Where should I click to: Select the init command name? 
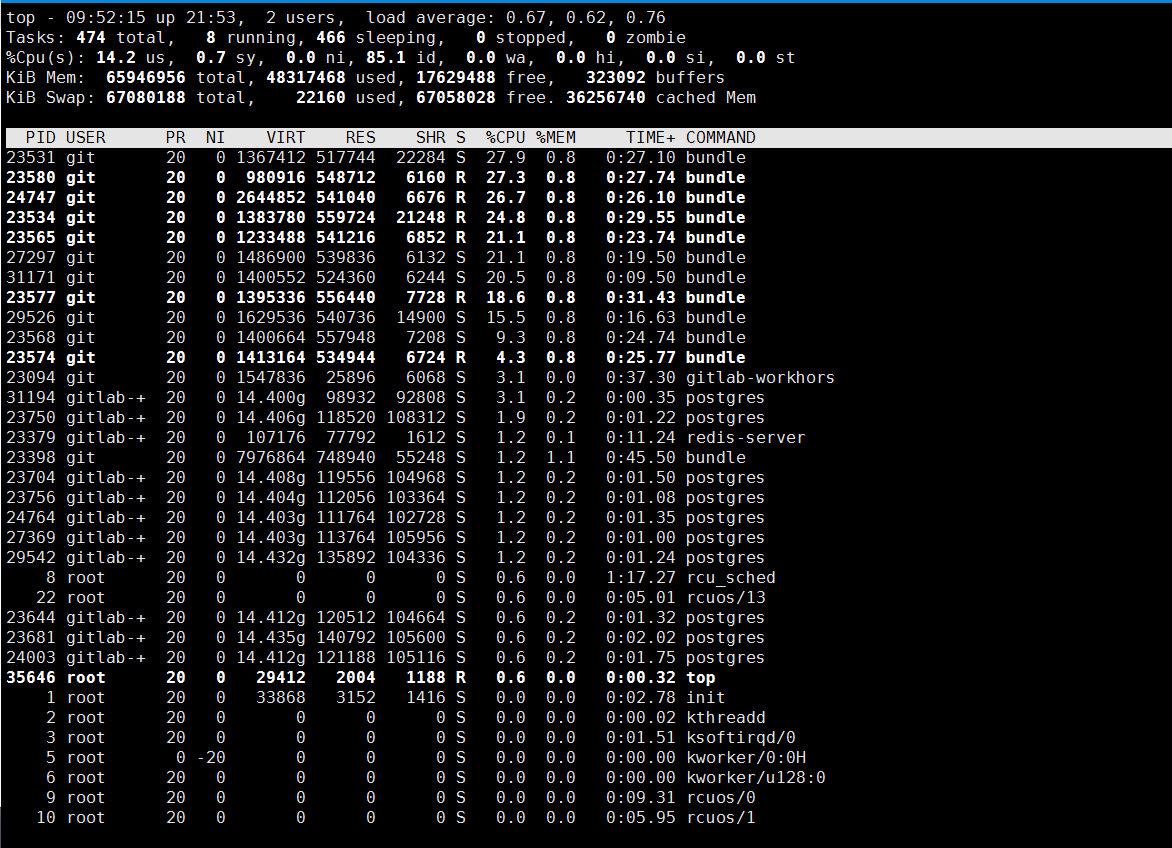tap(706, 699)
